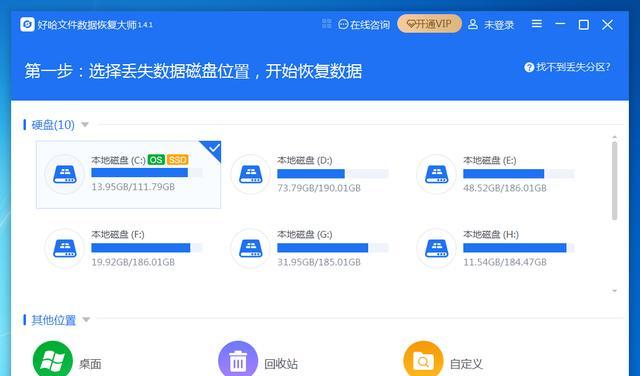Click the H: drive usage bar
This screenshot has height=376, width=640.
point(518,248)
